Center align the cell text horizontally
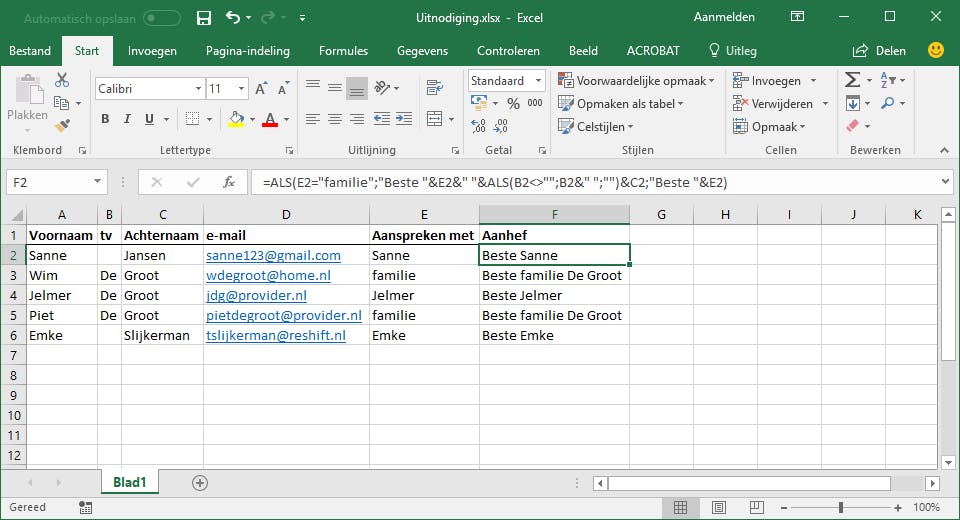The height and width of the screenshot is (520, 960). tap(335, 119)
